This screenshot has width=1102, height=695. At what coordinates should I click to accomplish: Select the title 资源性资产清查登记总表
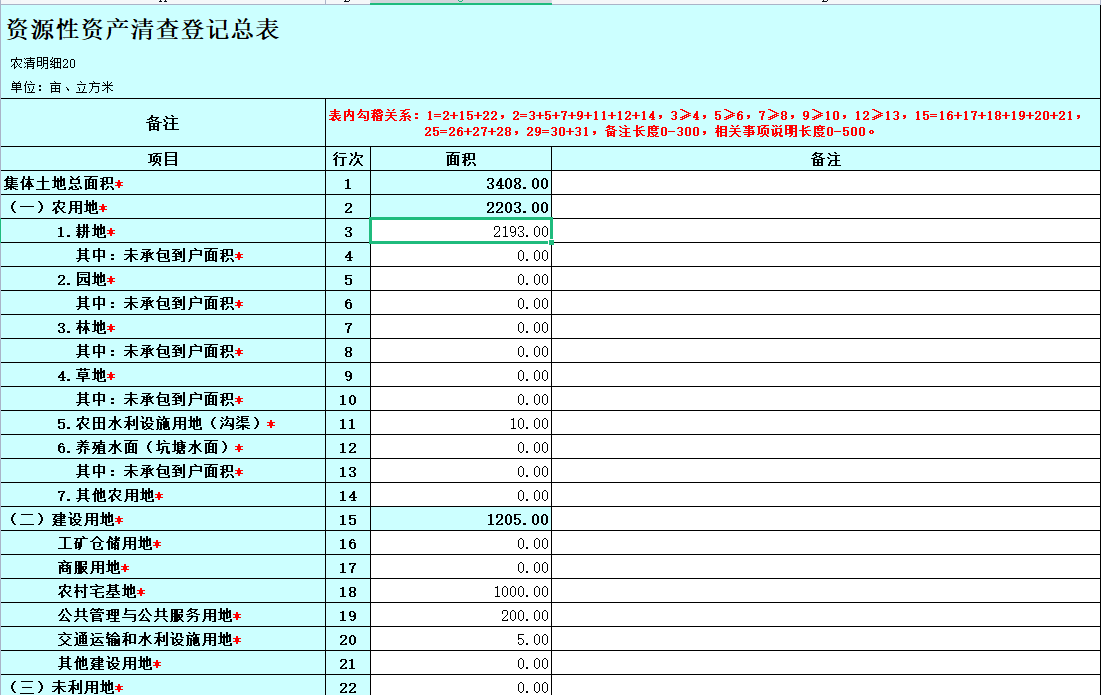pyautogui.click(x=143, y=29)
